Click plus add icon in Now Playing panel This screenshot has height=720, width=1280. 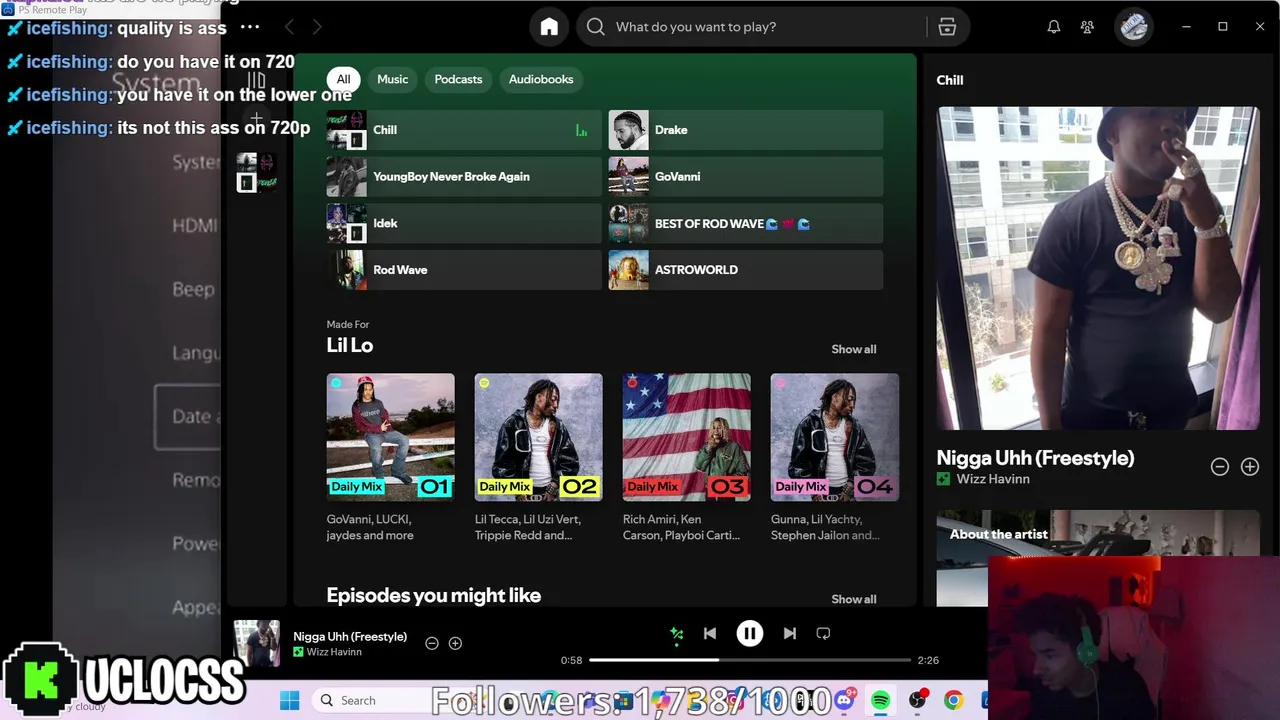1250,467
